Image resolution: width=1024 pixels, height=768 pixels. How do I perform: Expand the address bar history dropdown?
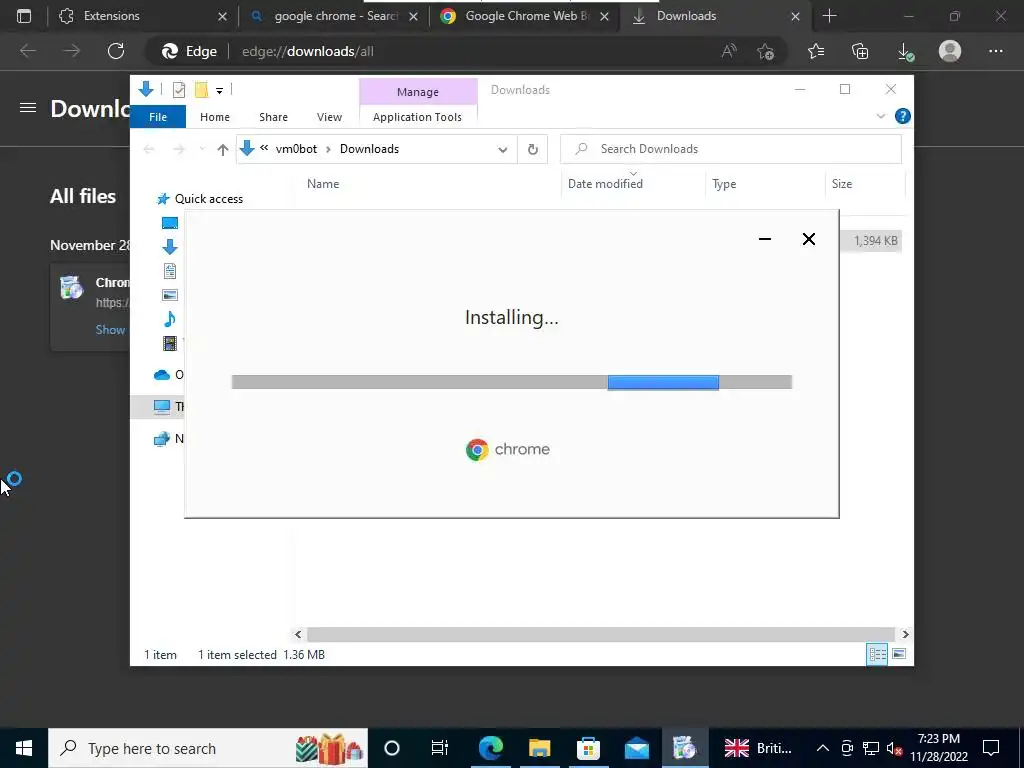click(x=502, y=150)
